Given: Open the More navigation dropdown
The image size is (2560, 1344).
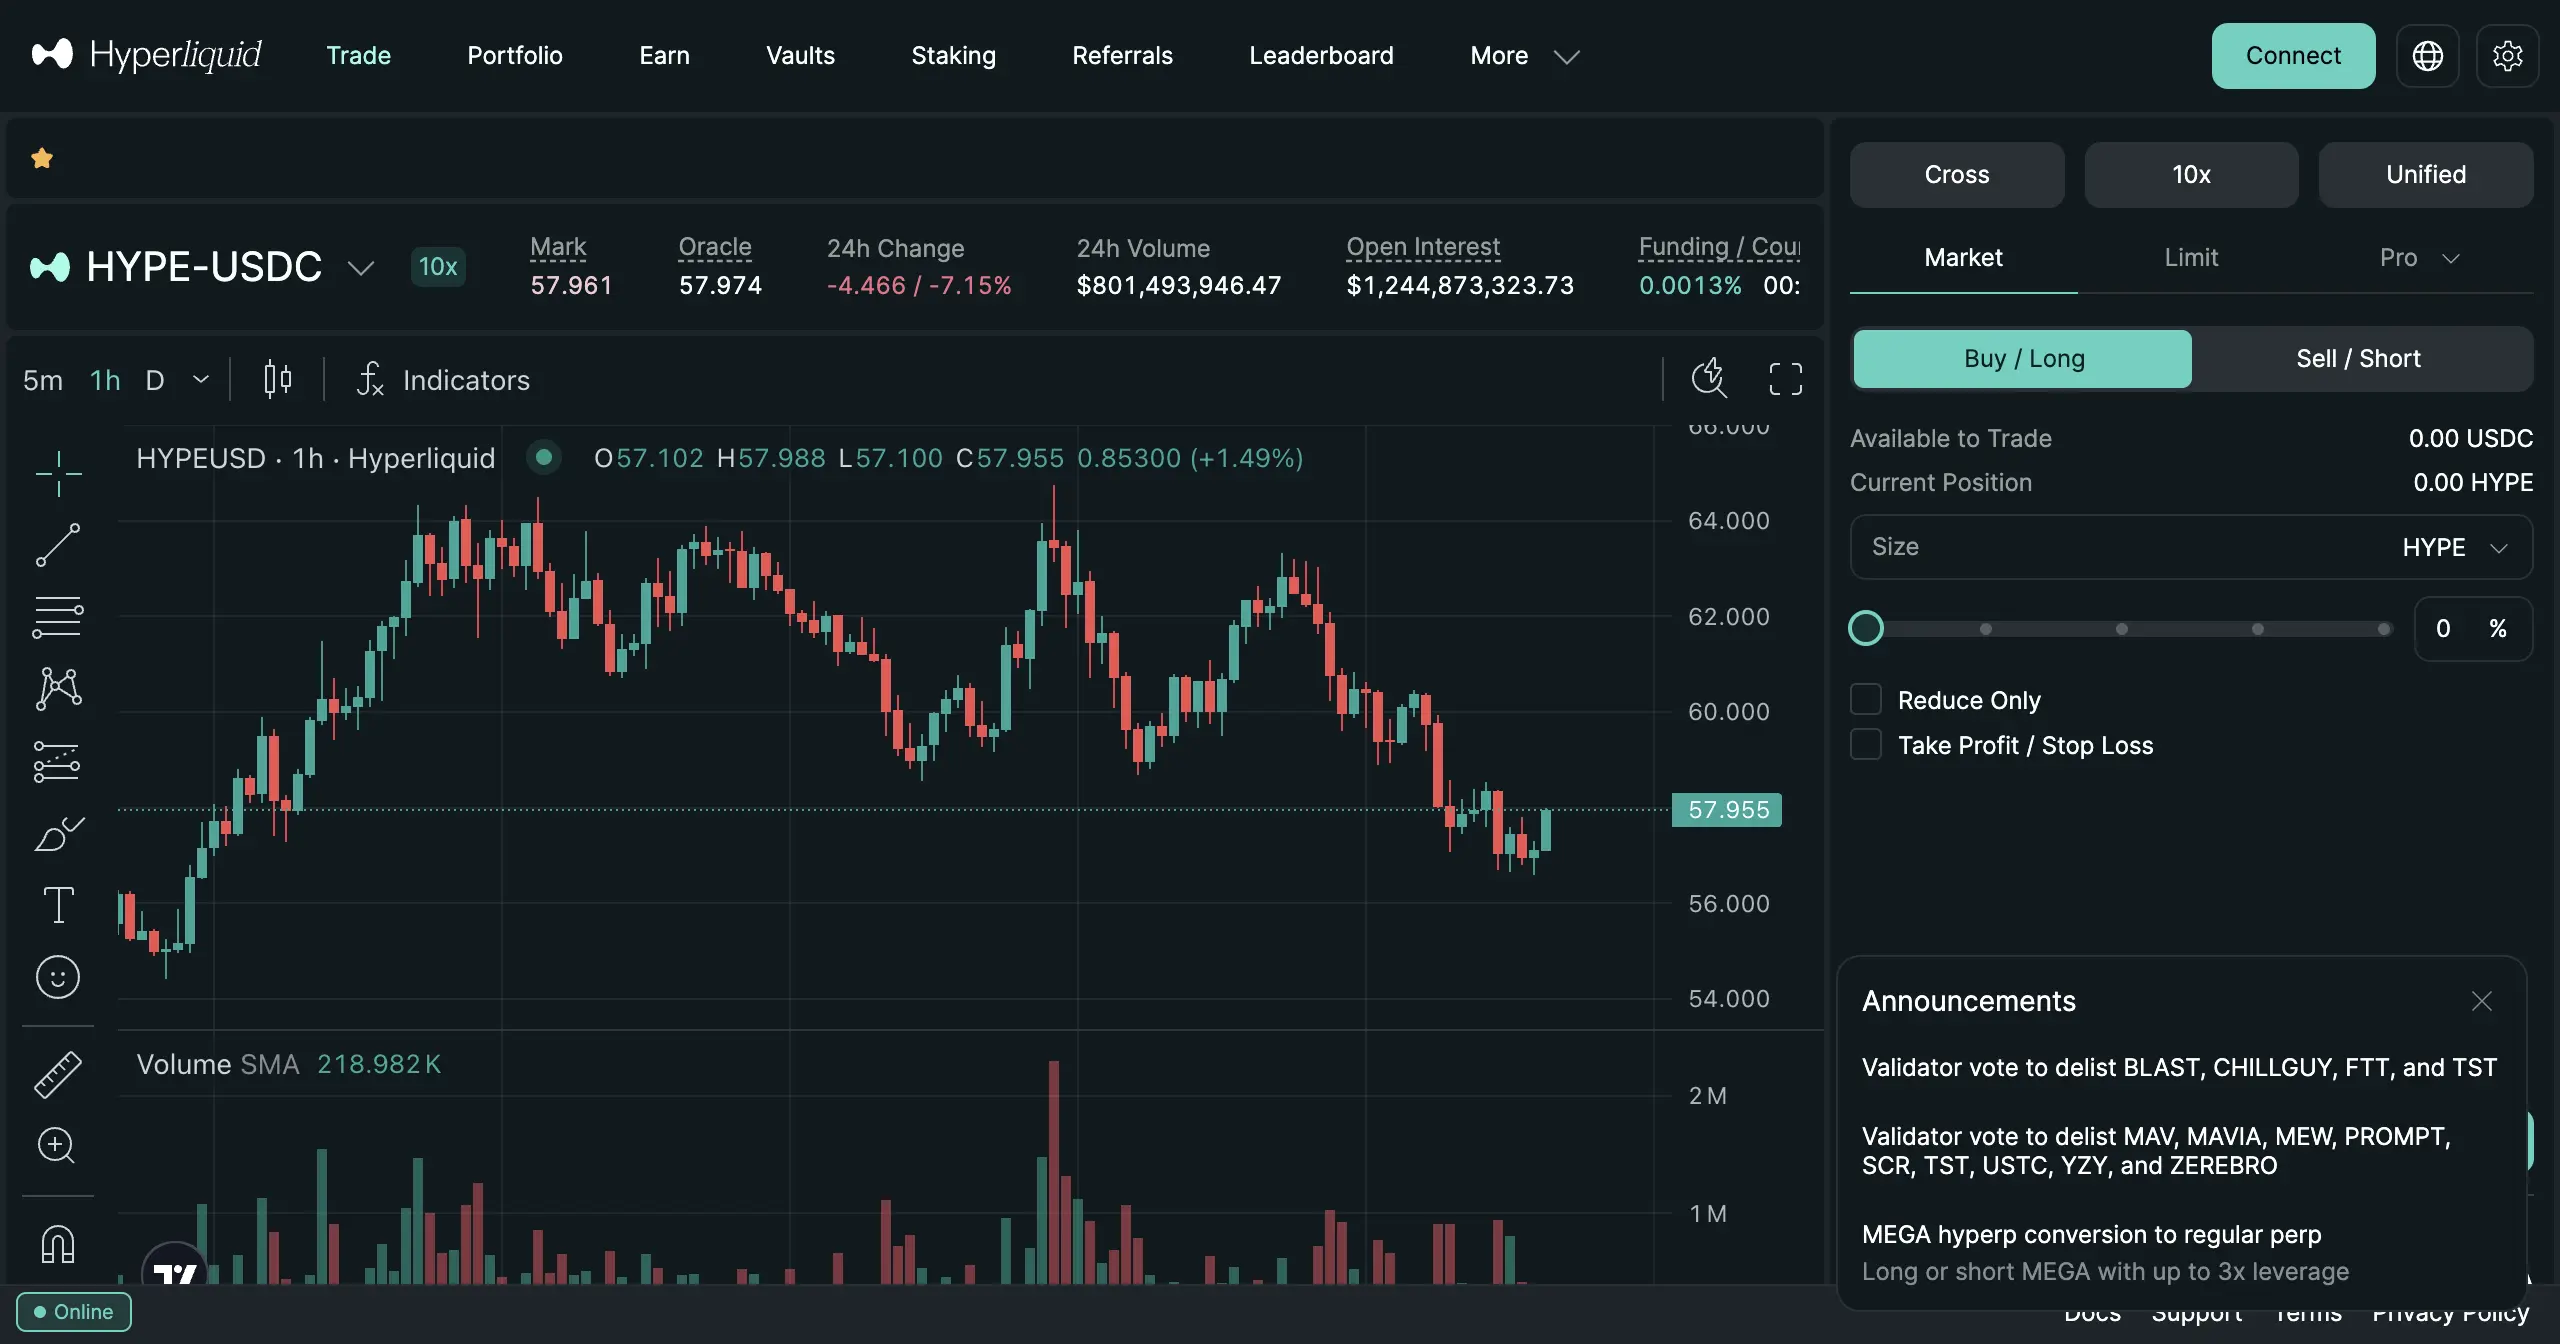Looking at the screenshot, I should (1524, 56).
